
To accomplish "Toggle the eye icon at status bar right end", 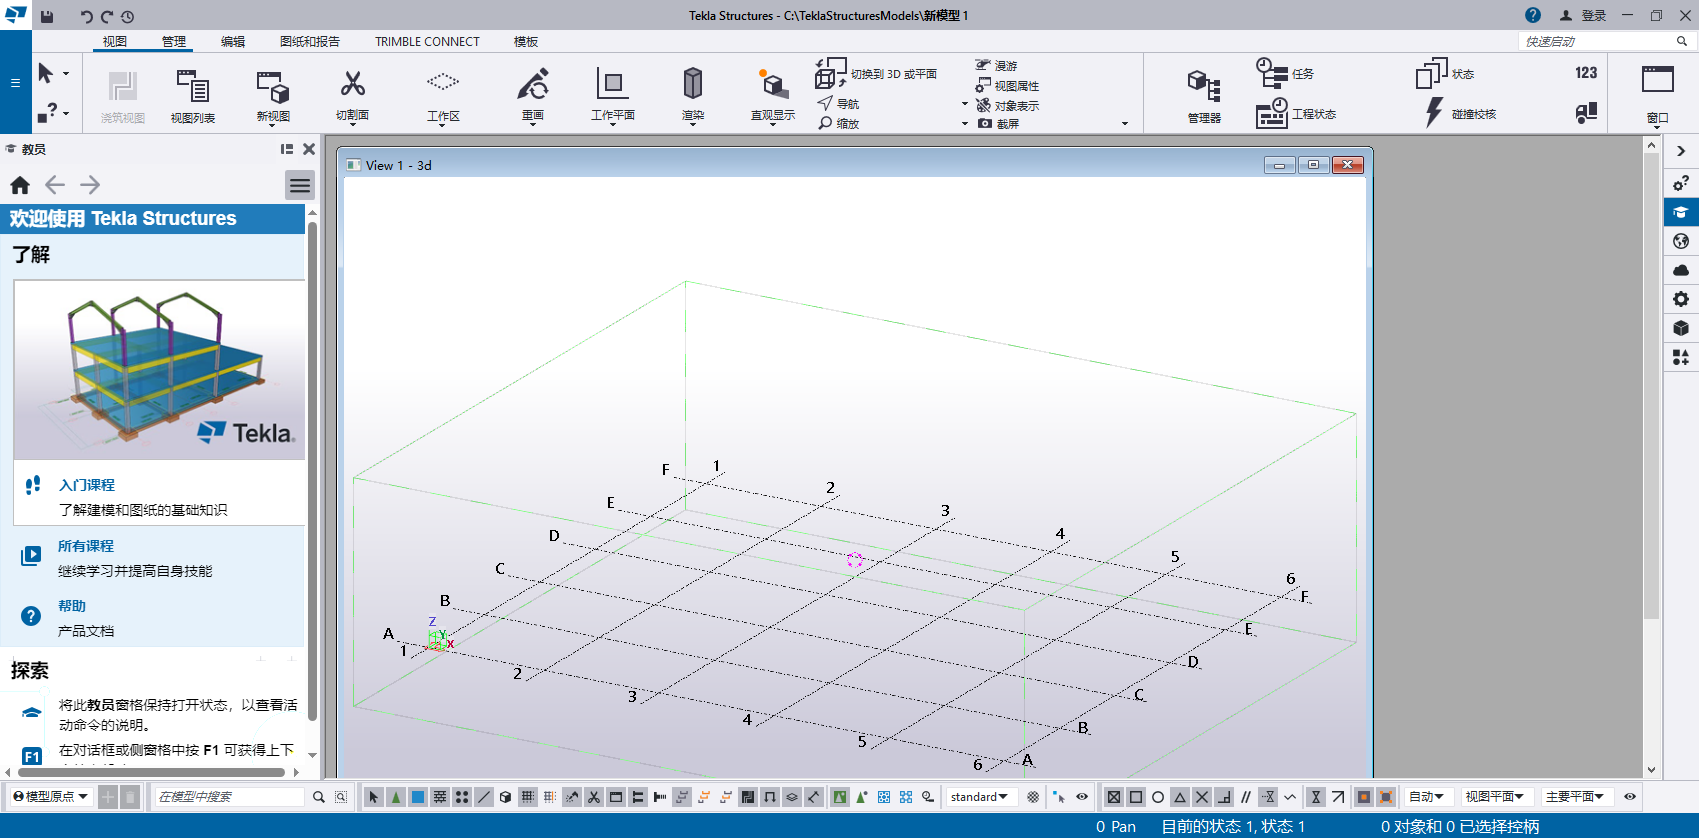I will [1630, 797].
